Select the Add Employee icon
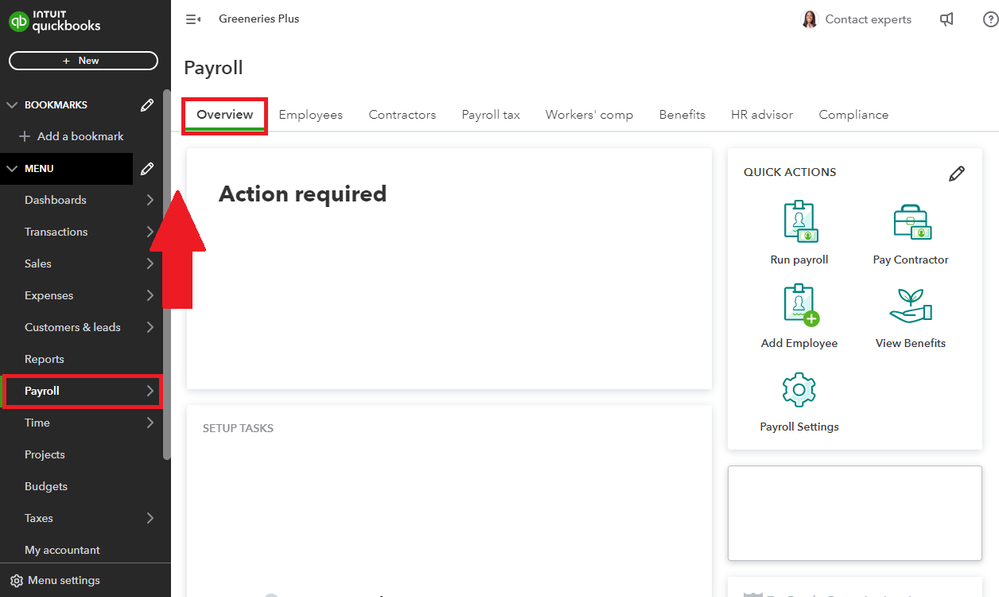This screenshot has height=597, width=999. [798, 305]
